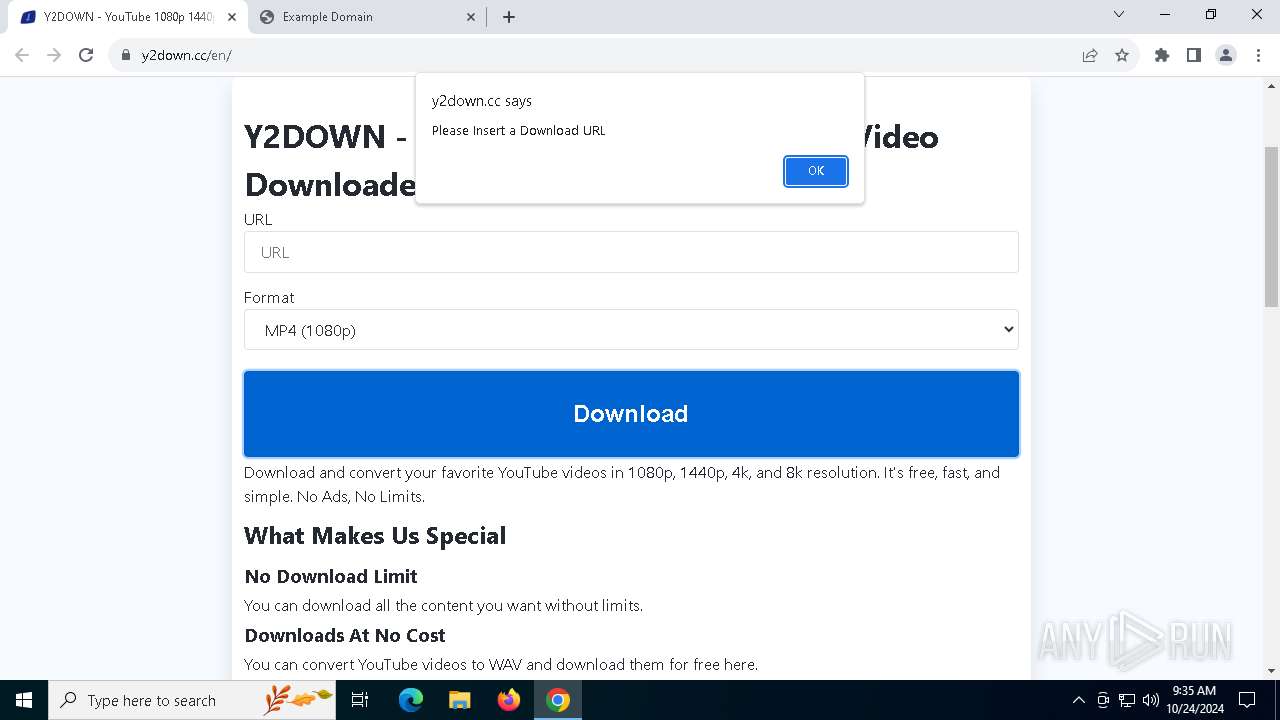Click the page vertical scrollbar thumb
This screenshot has height=720, width=1280.
click(x=1271, y=226)
